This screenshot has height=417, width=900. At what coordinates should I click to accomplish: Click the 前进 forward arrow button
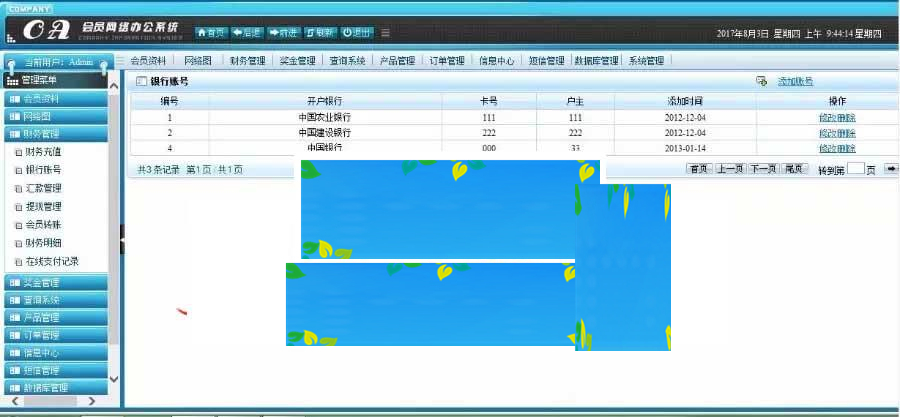[283, 32]
